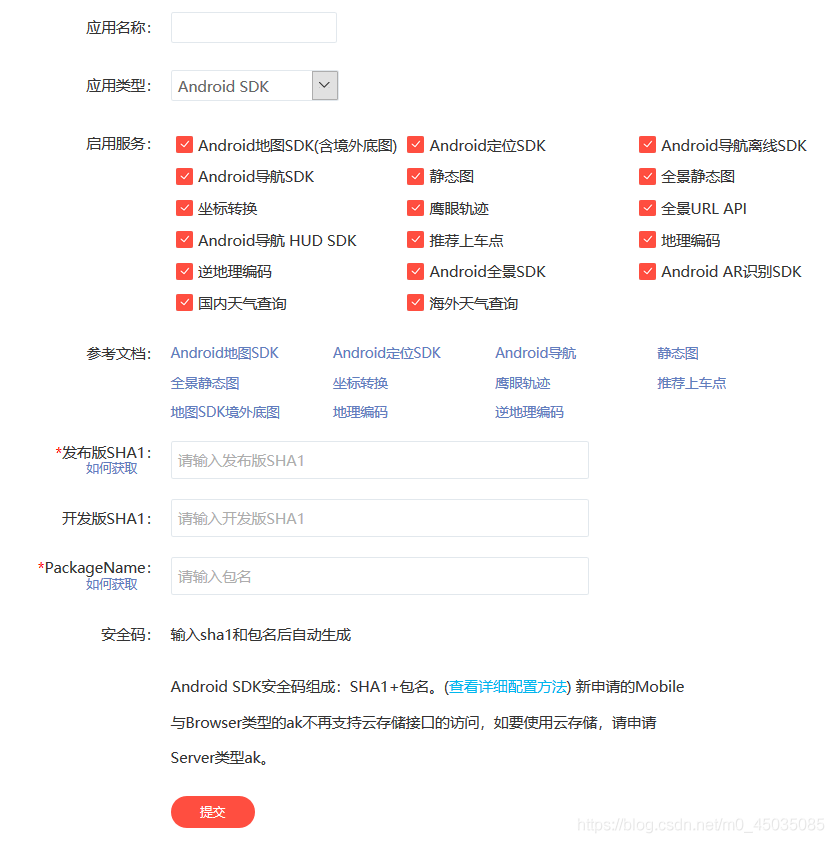834x843 pixels.
Task: Toggle the 全景静态图 service checkbox
Action: coord(647,176)
